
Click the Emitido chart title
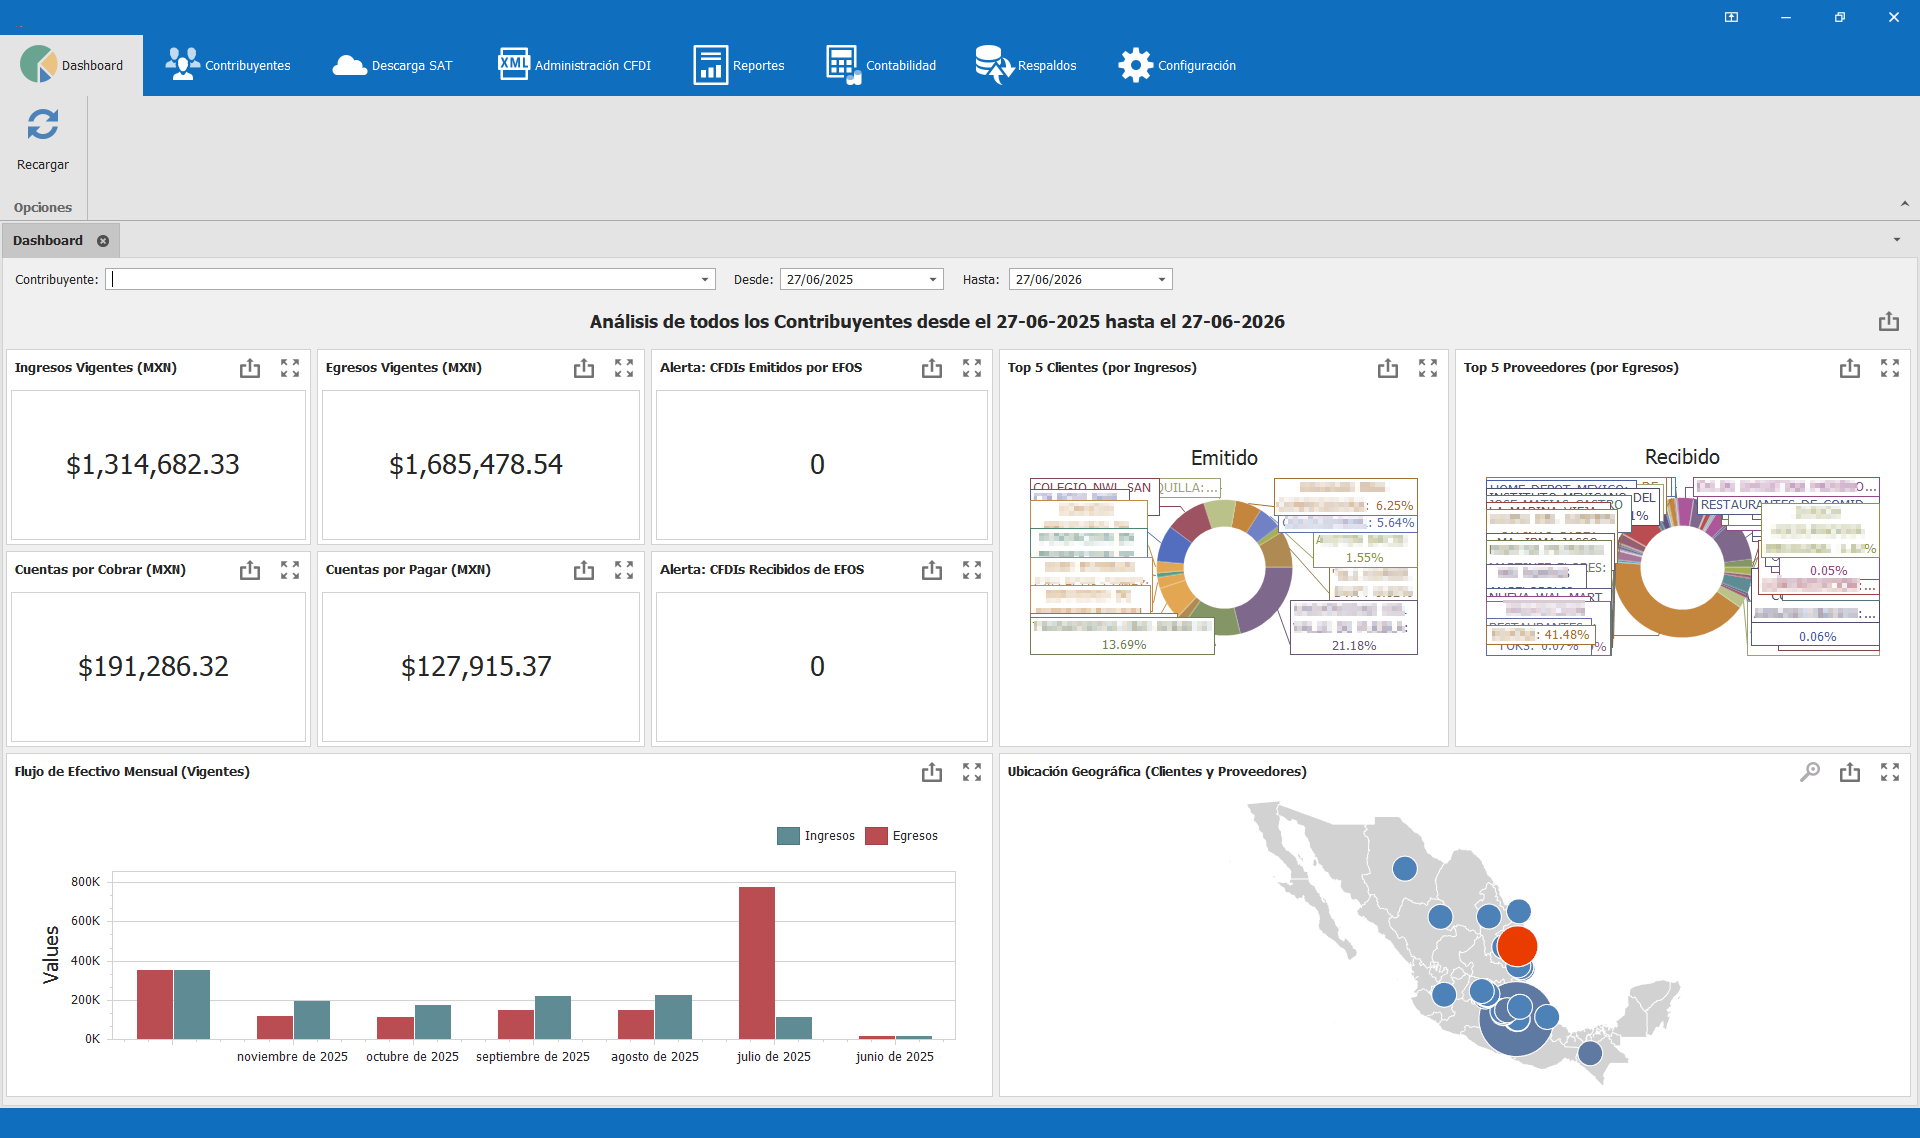(x=1224, y=458)
